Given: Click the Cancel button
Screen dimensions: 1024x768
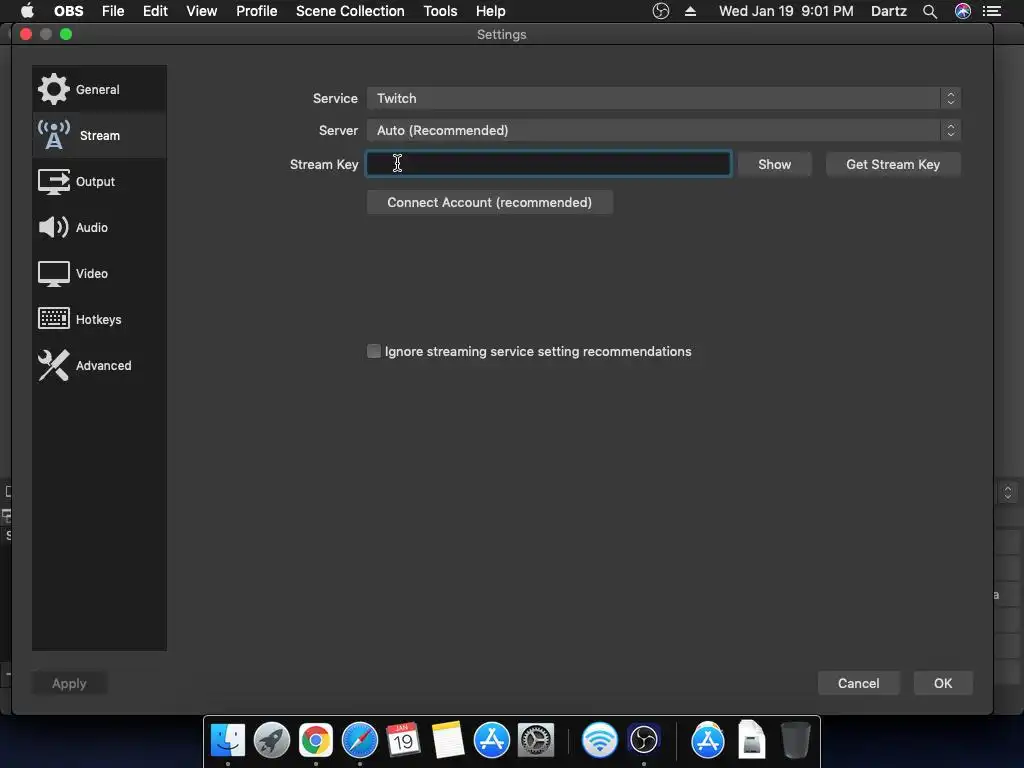Looking at the screenshot, I should coord(858,683).
